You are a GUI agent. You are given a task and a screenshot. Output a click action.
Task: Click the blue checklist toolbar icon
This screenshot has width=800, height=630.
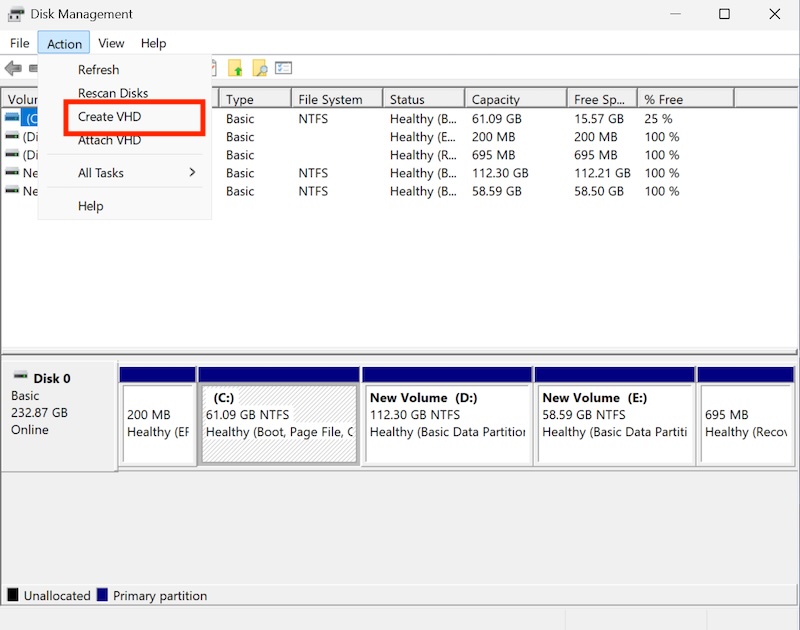click(x=282, y=68)
